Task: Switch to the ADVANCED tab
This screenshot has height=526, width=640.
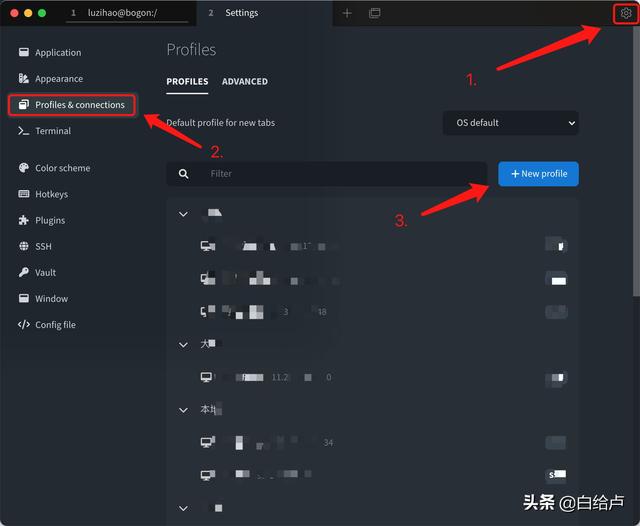Action: tap(245, 82)
